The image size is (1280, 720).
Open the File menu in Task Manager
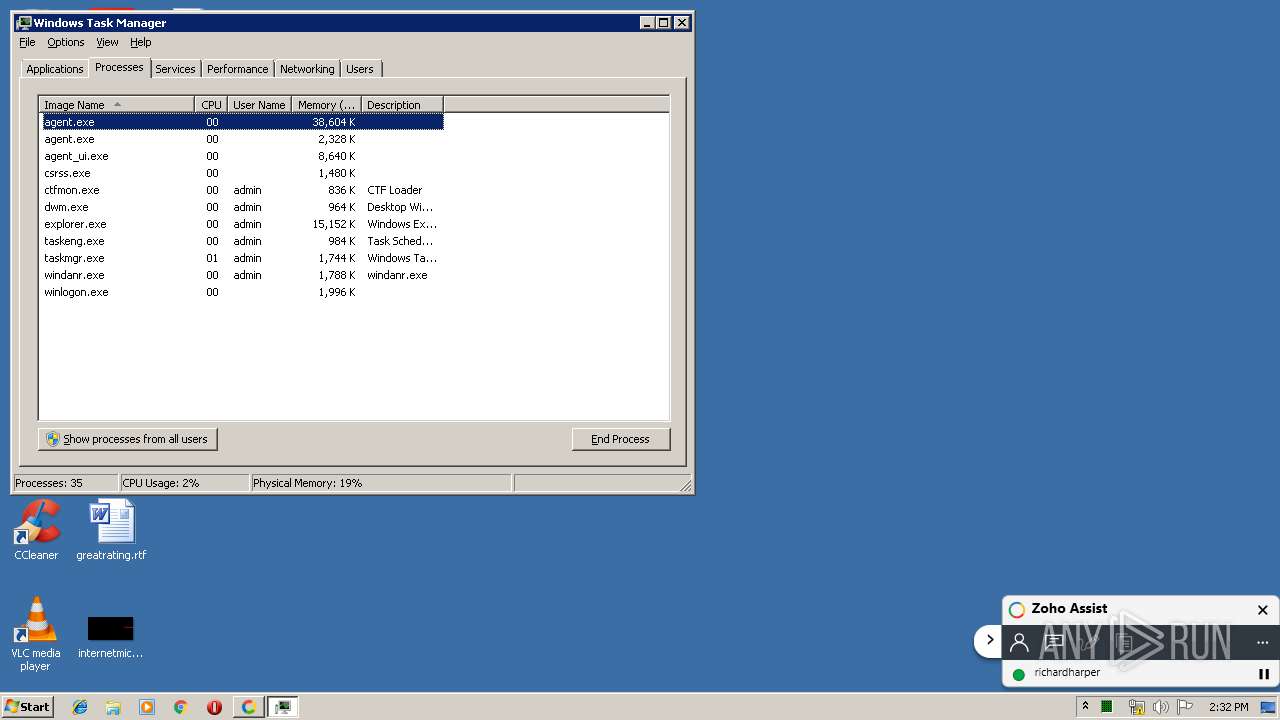[x=27, y=42]
